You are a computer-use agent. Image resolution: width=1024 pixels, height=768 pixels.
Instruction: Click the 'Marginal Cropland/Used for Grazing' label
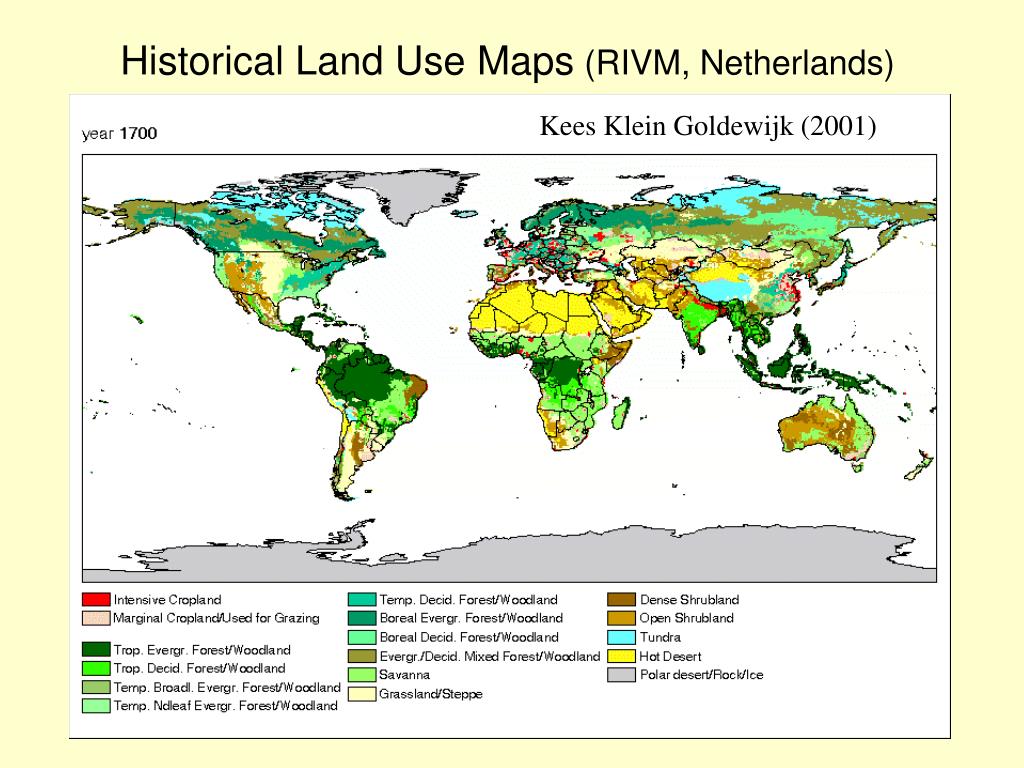click(216, 618)
